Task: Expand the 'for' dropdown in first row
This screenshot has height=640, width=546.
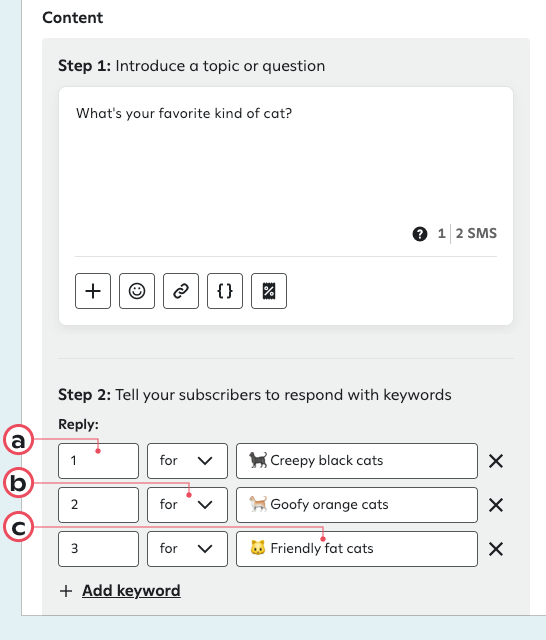Action: [x=187, y=461]
